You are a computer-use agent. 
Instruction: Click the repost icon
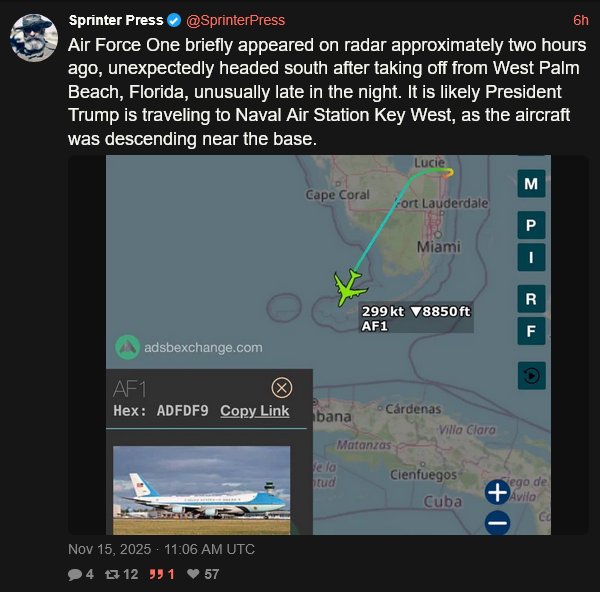click(x=112, y=575)
